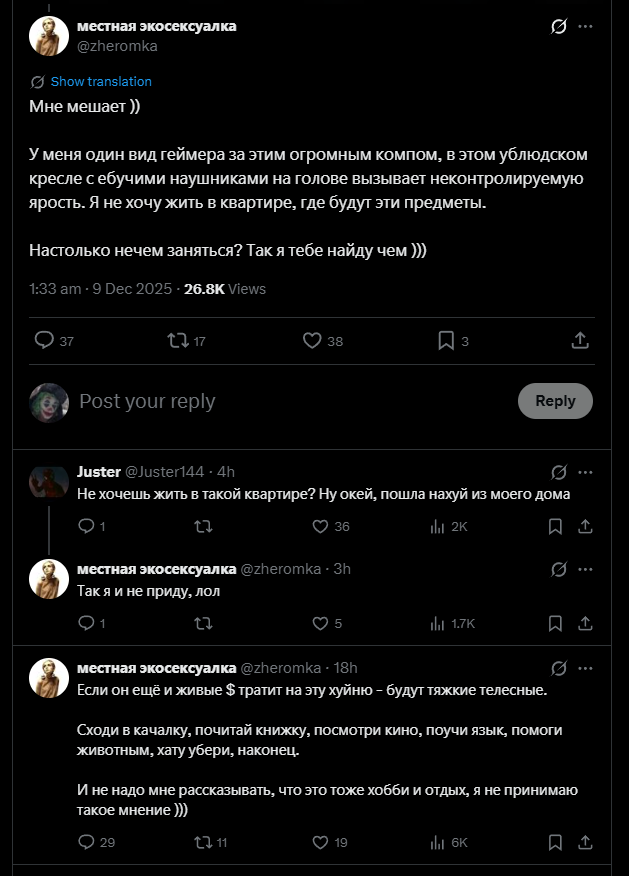This screenshot has height=876, width=629.
Task: Share the bottom 18h reply
Action: point(586,842)
